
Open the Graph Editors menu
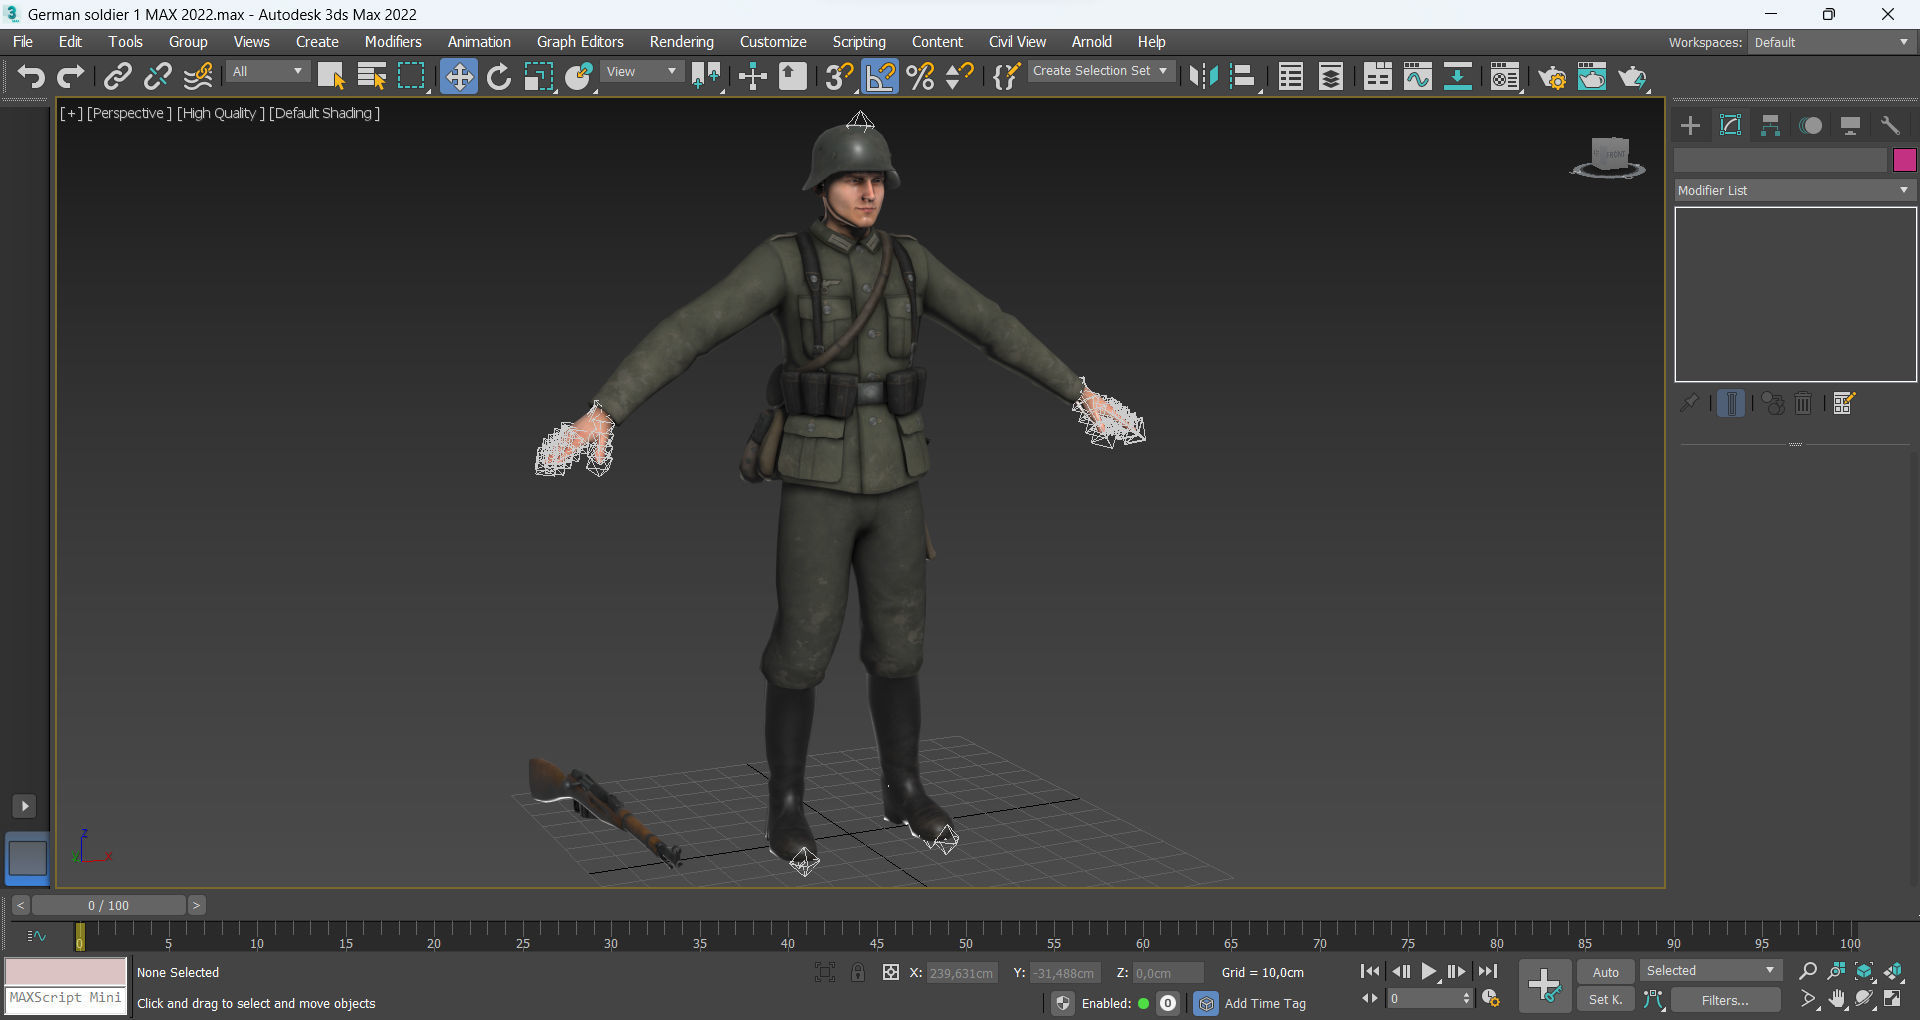click(580, 41)
